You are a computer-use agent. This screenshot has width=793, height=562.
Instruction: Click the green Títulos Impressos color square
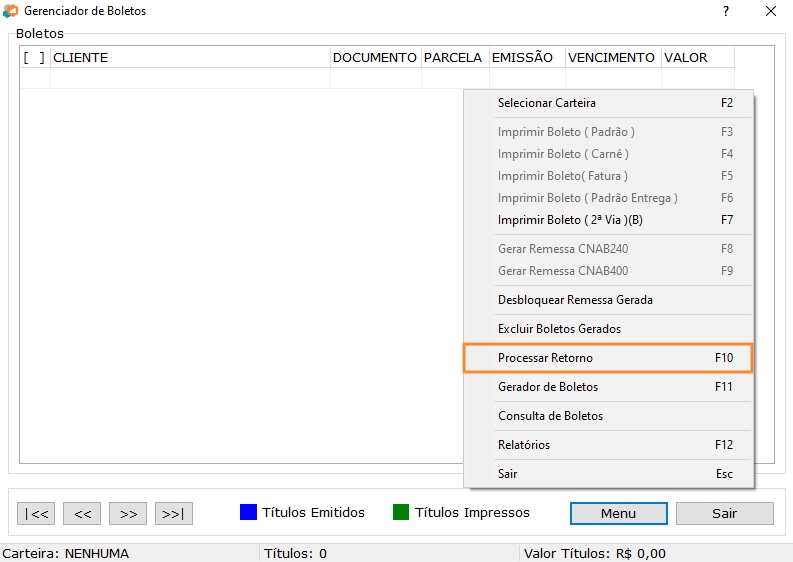click(401, 513)
